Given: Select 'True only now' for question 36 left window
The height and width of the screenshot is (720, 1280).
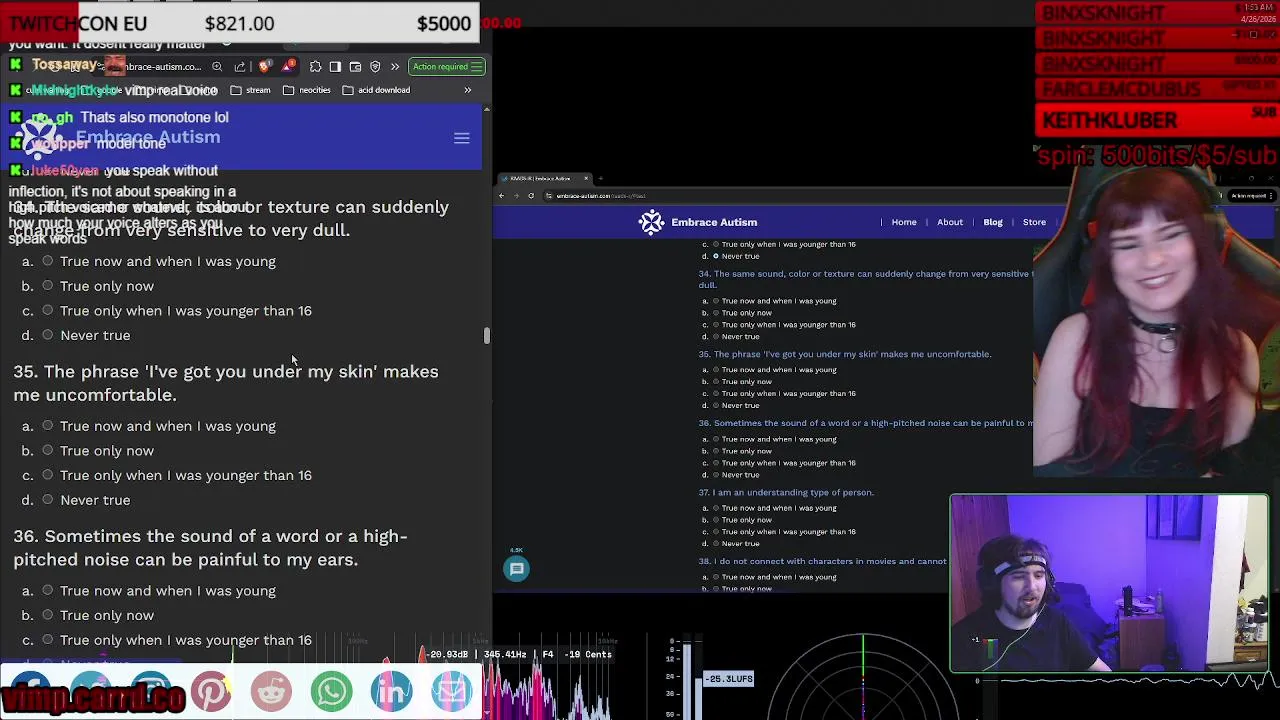Looking at the screenshot, I should point(47,615).
